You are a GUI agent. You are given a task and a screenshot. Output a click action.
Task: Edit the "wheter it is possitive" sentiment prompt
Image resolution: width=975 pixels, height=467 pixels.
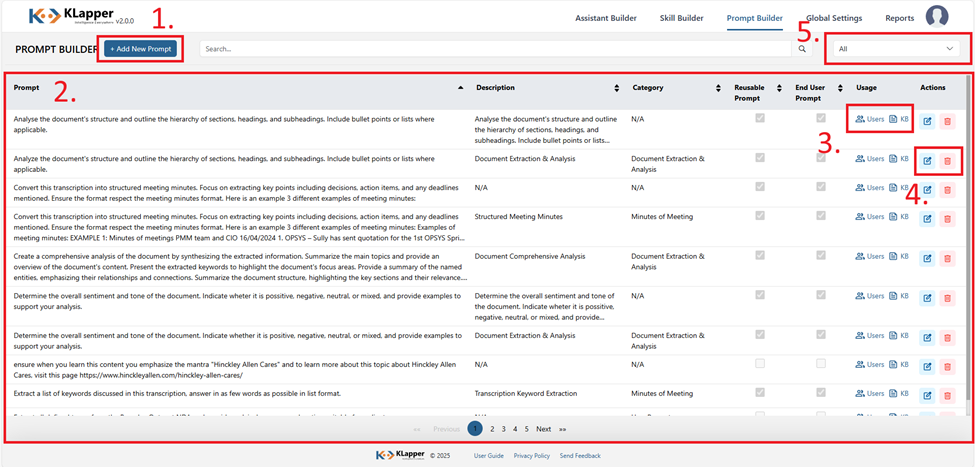[x=927, y=298]
